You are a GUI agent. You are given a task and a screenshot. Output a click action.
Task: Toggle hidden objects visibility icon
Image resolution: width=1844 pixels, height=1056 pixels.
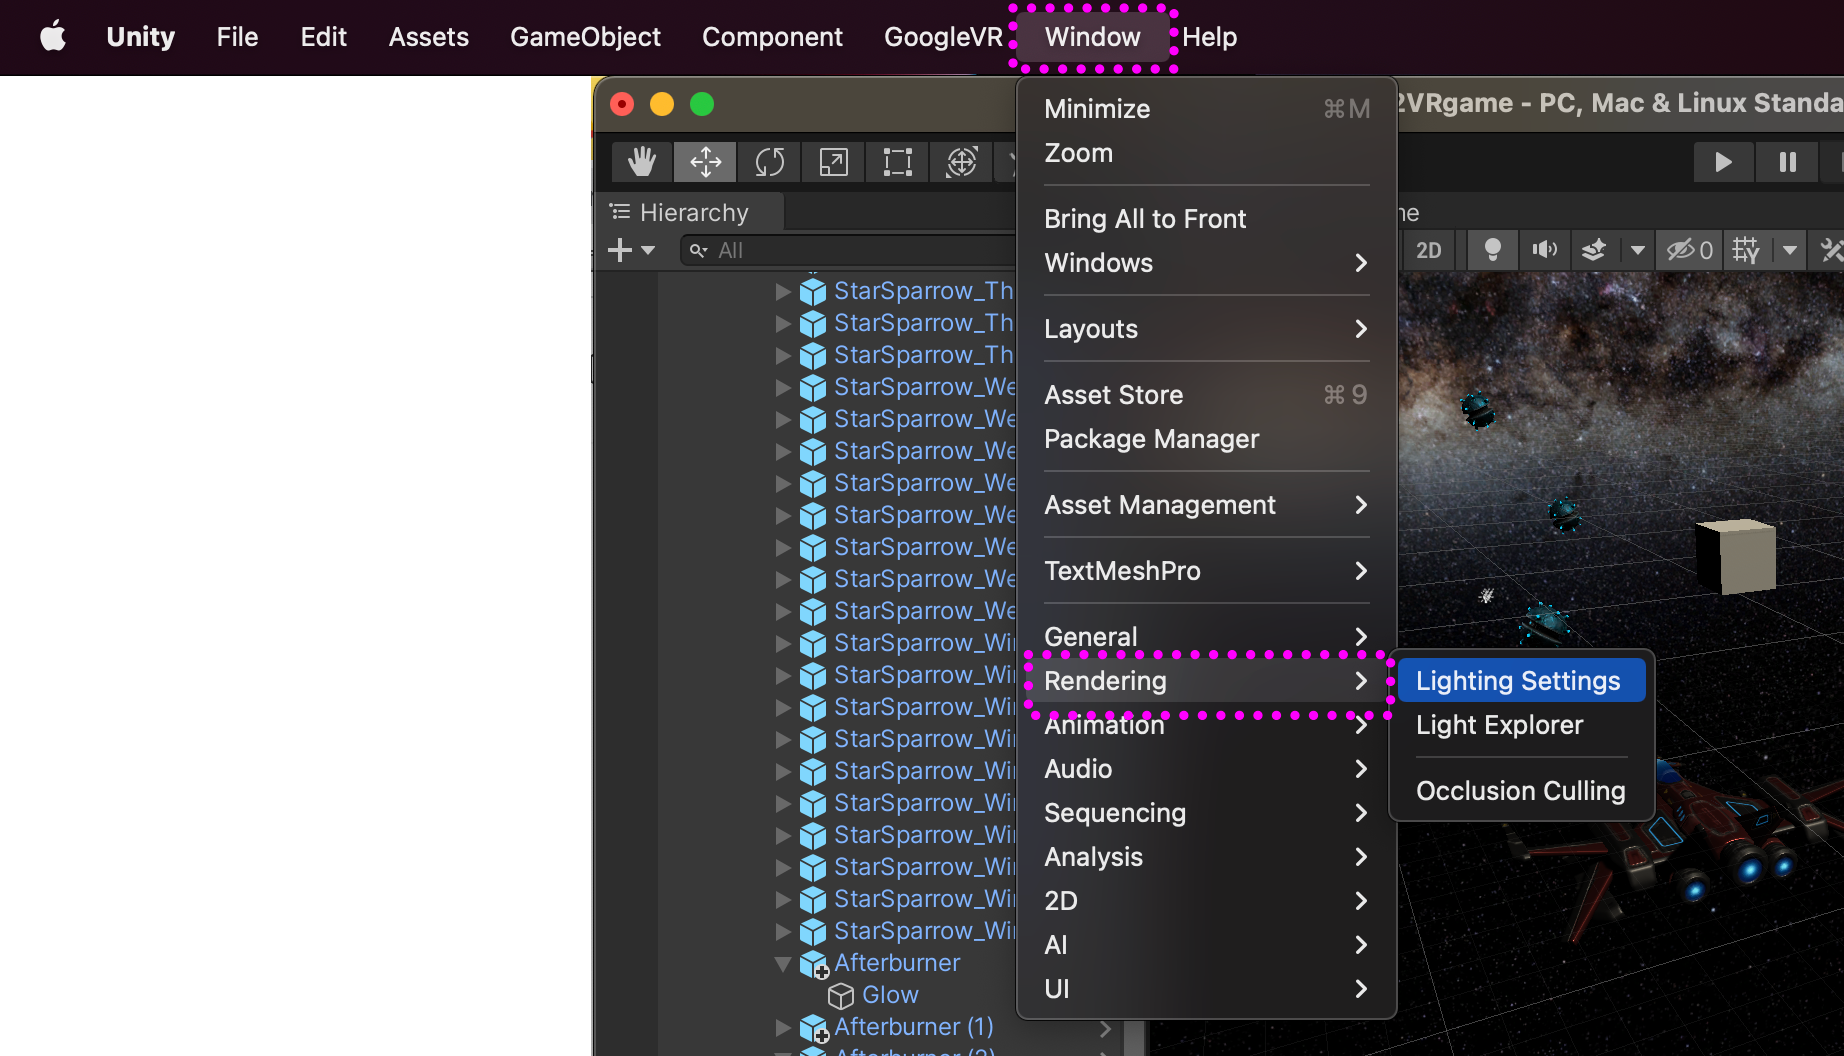[1689, 250]
